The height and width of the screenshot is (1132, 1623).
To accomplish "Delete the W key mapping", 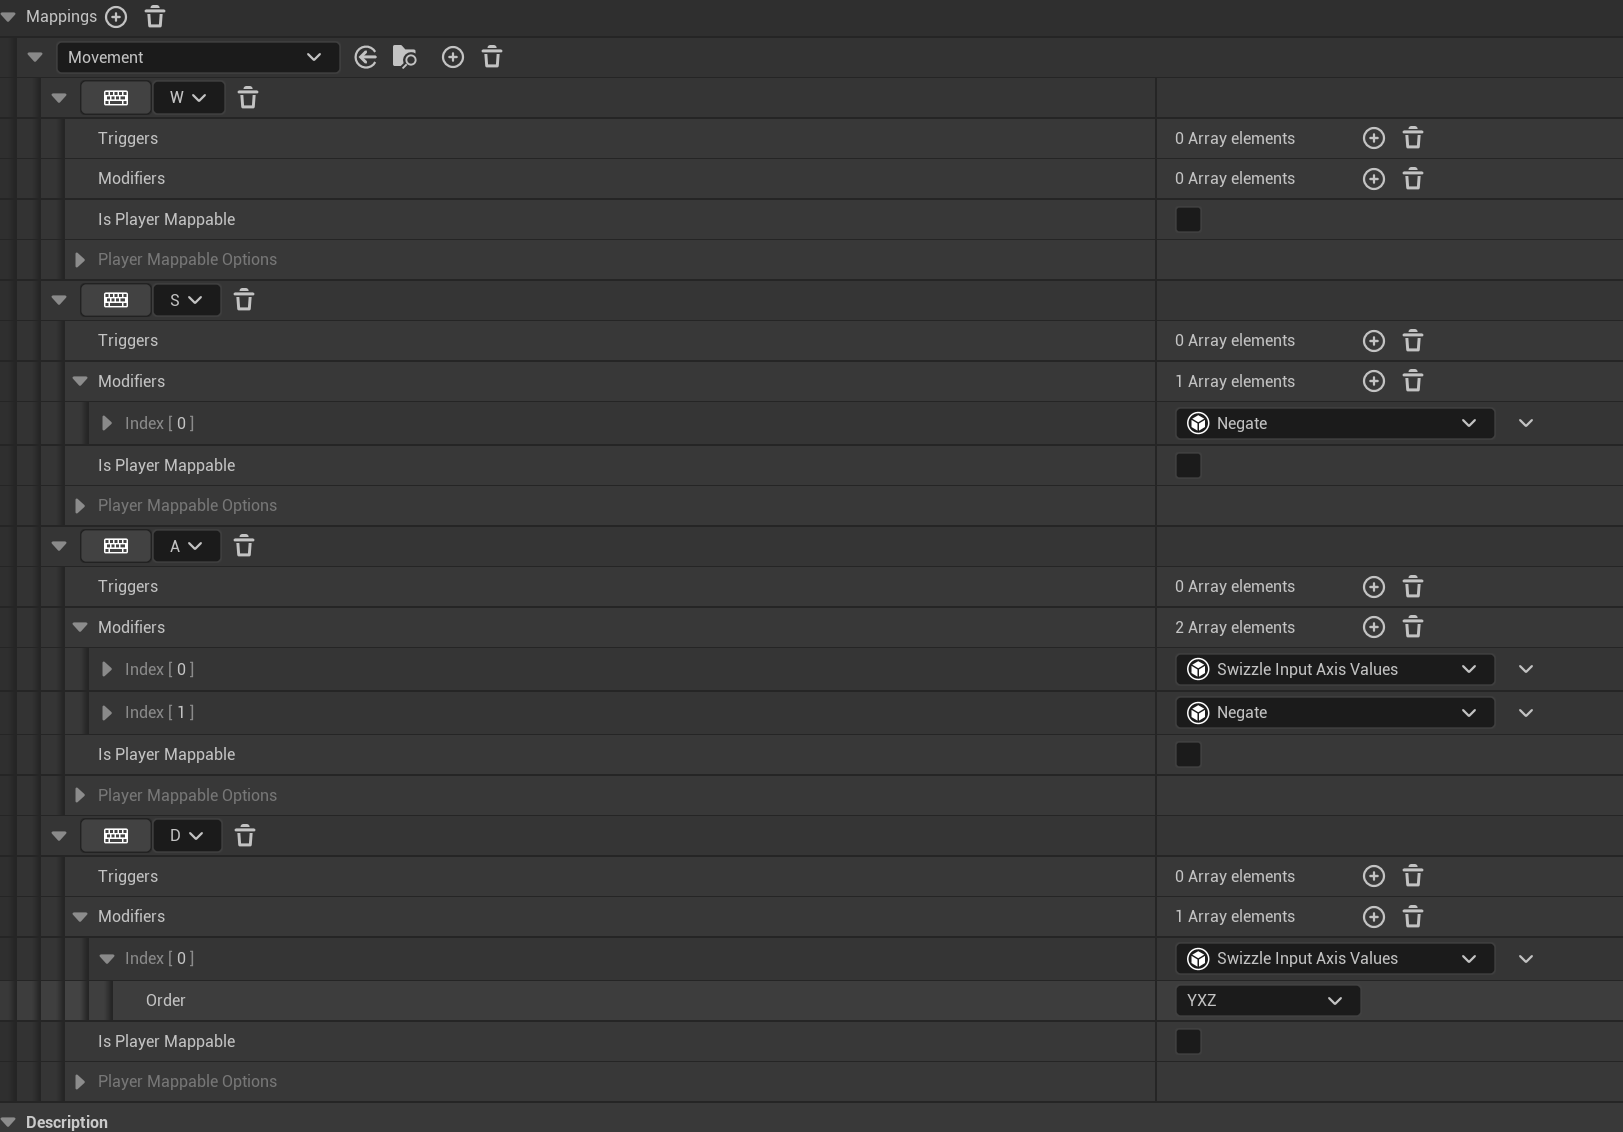I will click(248, 98).
